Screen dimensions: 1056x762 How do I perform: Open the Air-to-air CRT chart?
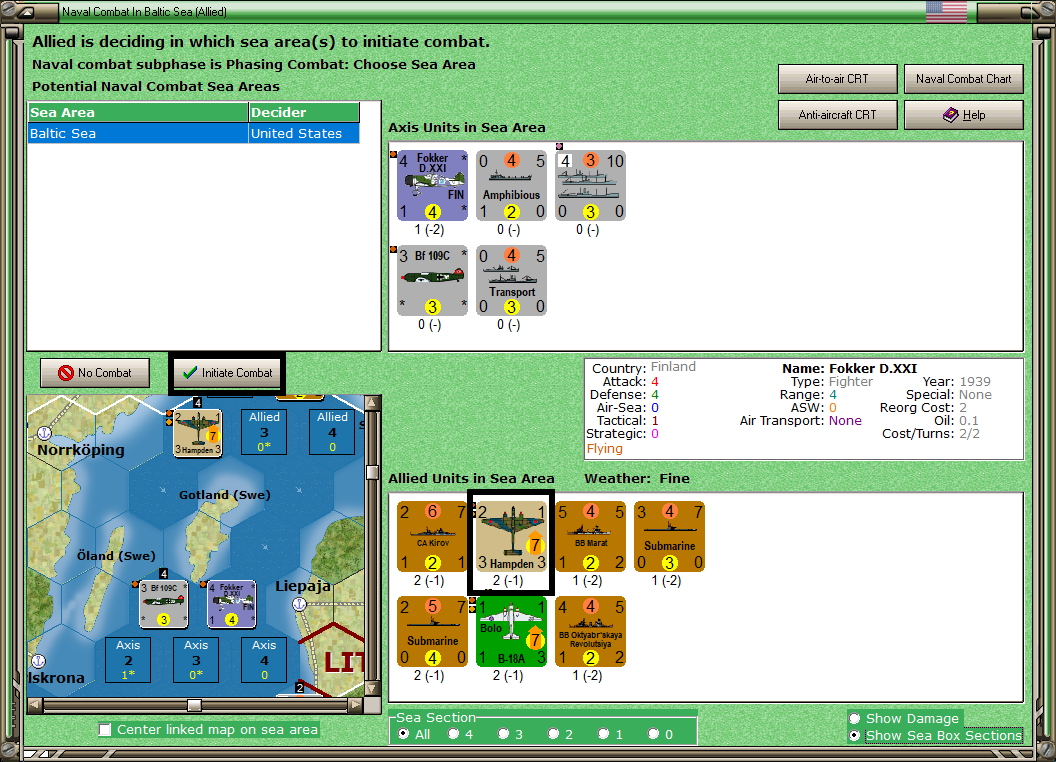click(837, 79)
